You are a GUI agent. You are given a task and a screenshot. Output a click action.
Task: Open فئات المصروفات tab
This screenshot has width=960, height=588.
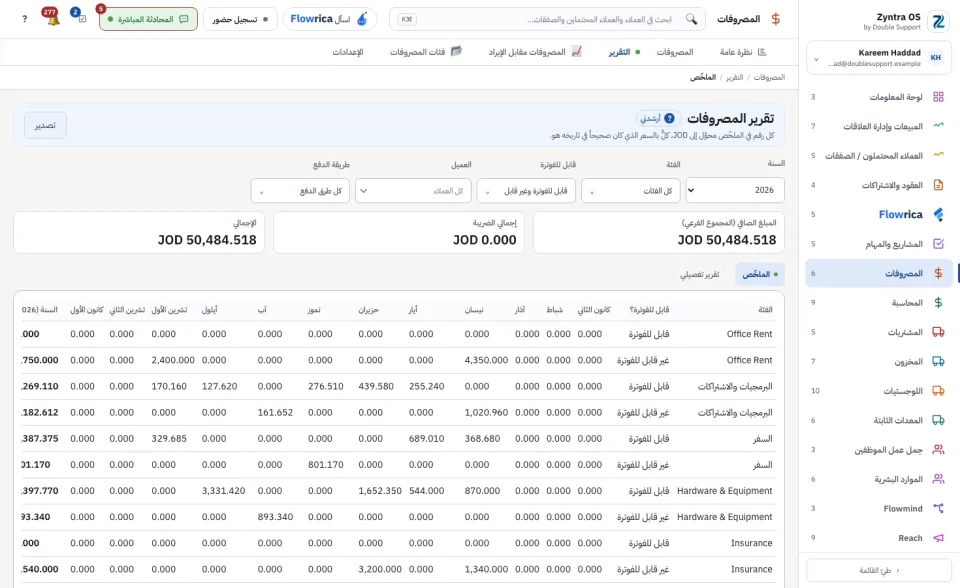pyautogui.click(x=426, y=52)
